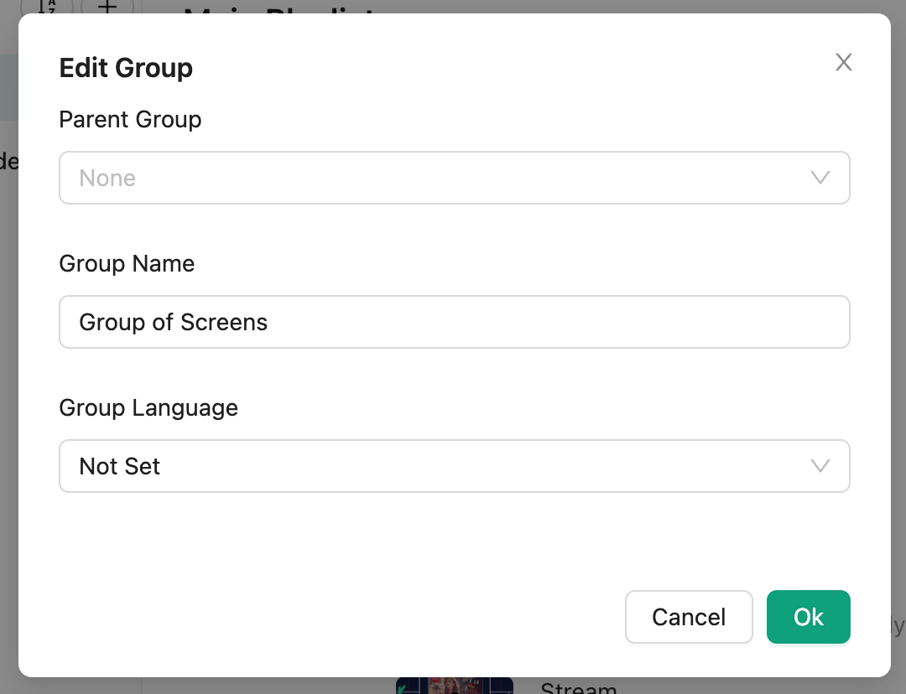Click the Edit Group dialog heading
The image size is (906, 694).
[x=125, y=68]
